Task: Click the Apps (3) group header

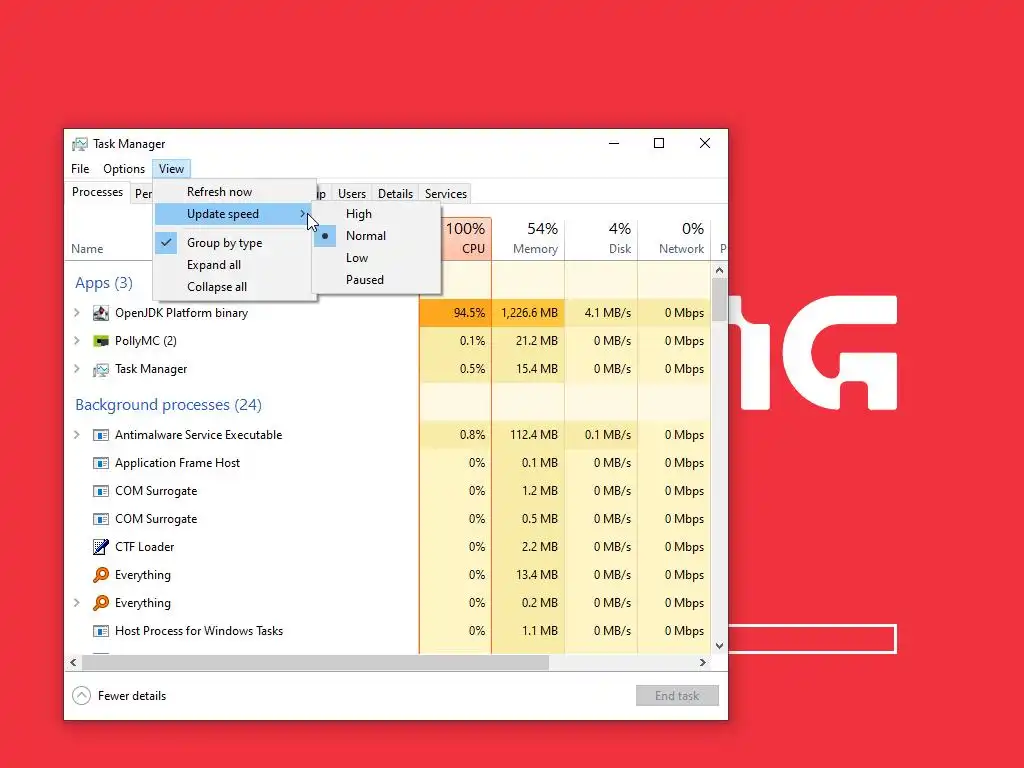Action: 104,283
